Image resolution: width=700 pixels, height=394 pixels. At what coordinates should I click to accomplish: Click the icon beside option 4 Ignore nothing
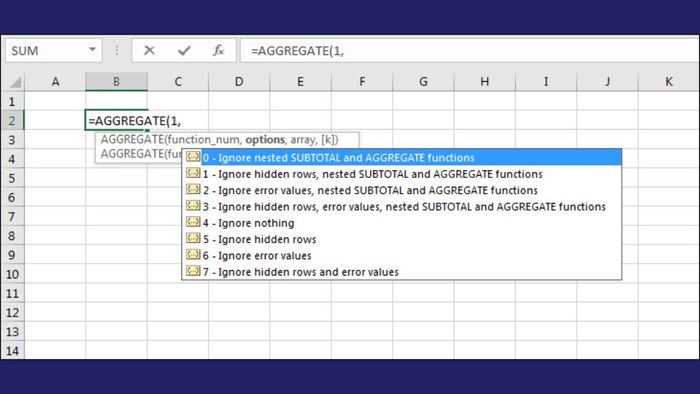[x=193, y=222]
